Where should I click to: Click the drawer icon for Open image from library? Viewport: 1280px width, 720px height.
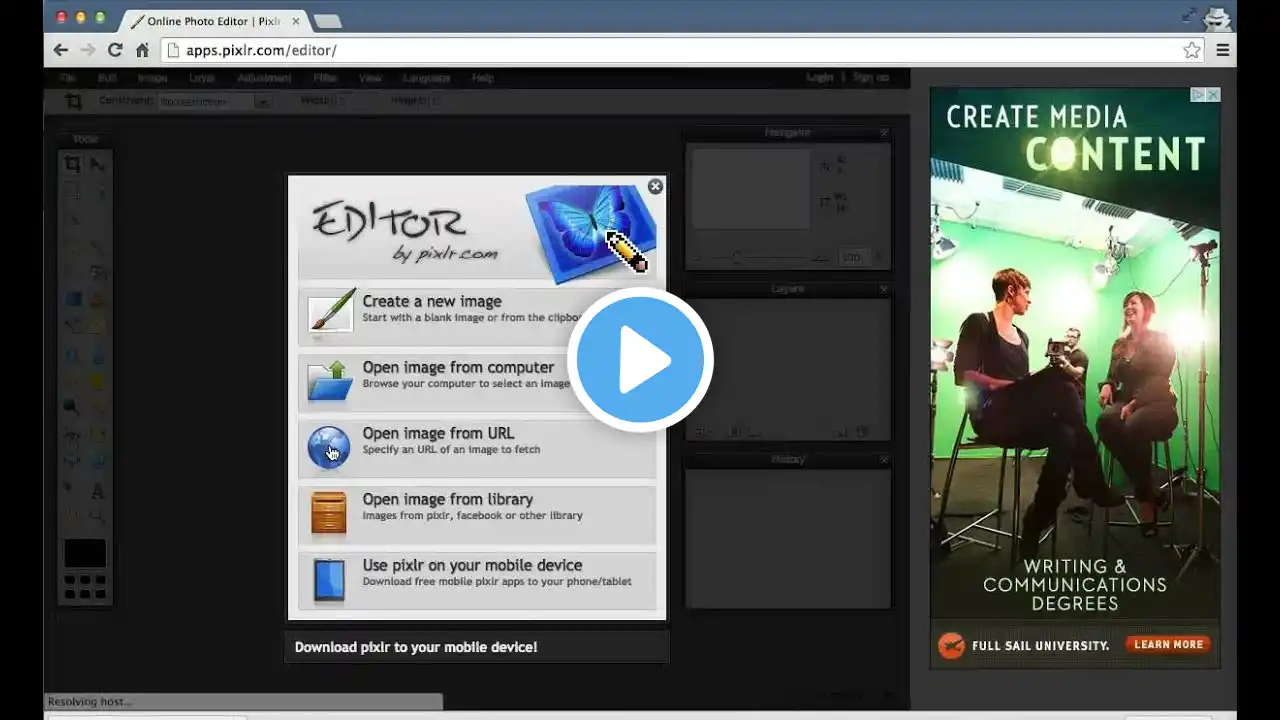(329, 513)
